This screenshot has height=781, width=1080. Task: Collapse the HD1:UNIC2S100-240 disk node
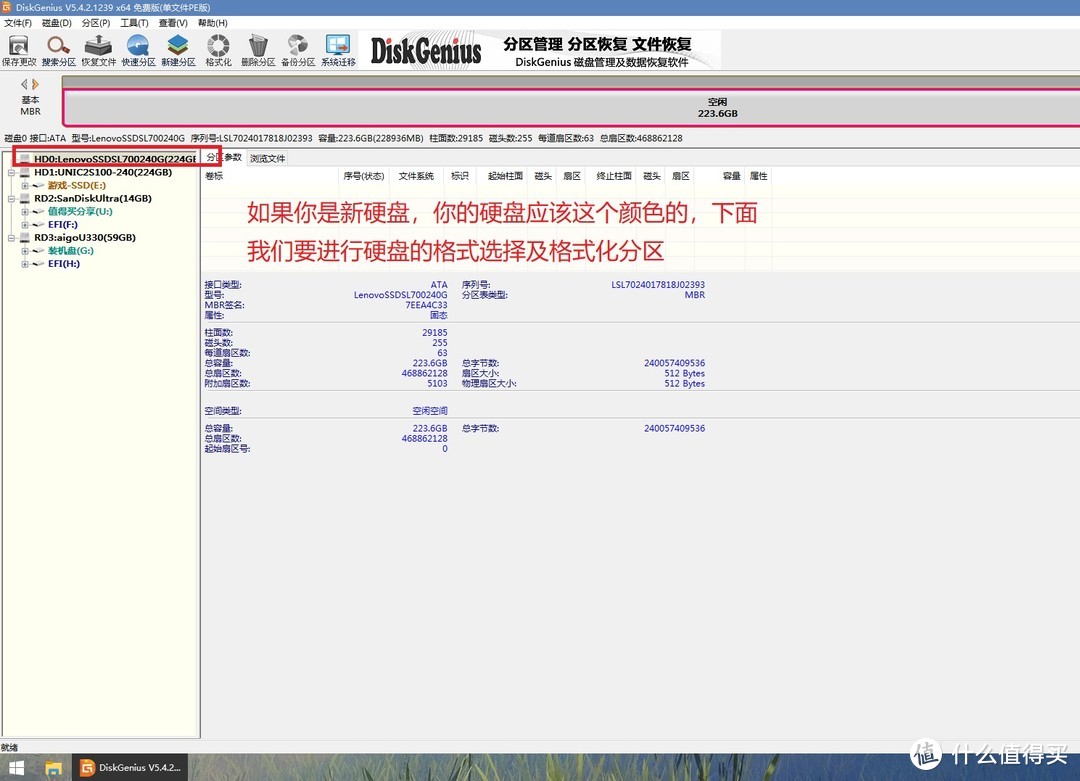point(11,172)
